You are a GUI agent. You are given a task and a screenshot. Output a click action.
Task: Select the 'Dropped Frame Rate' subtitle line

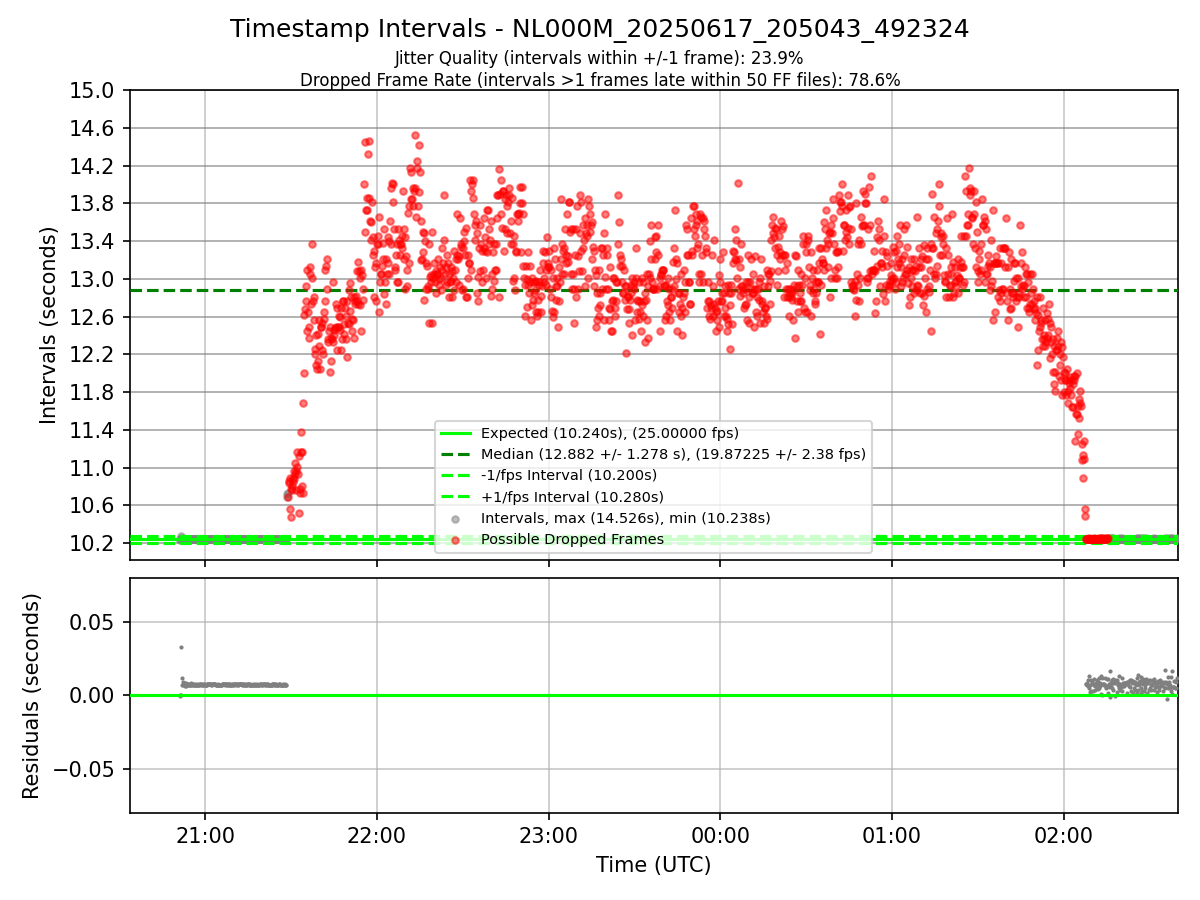599,80
